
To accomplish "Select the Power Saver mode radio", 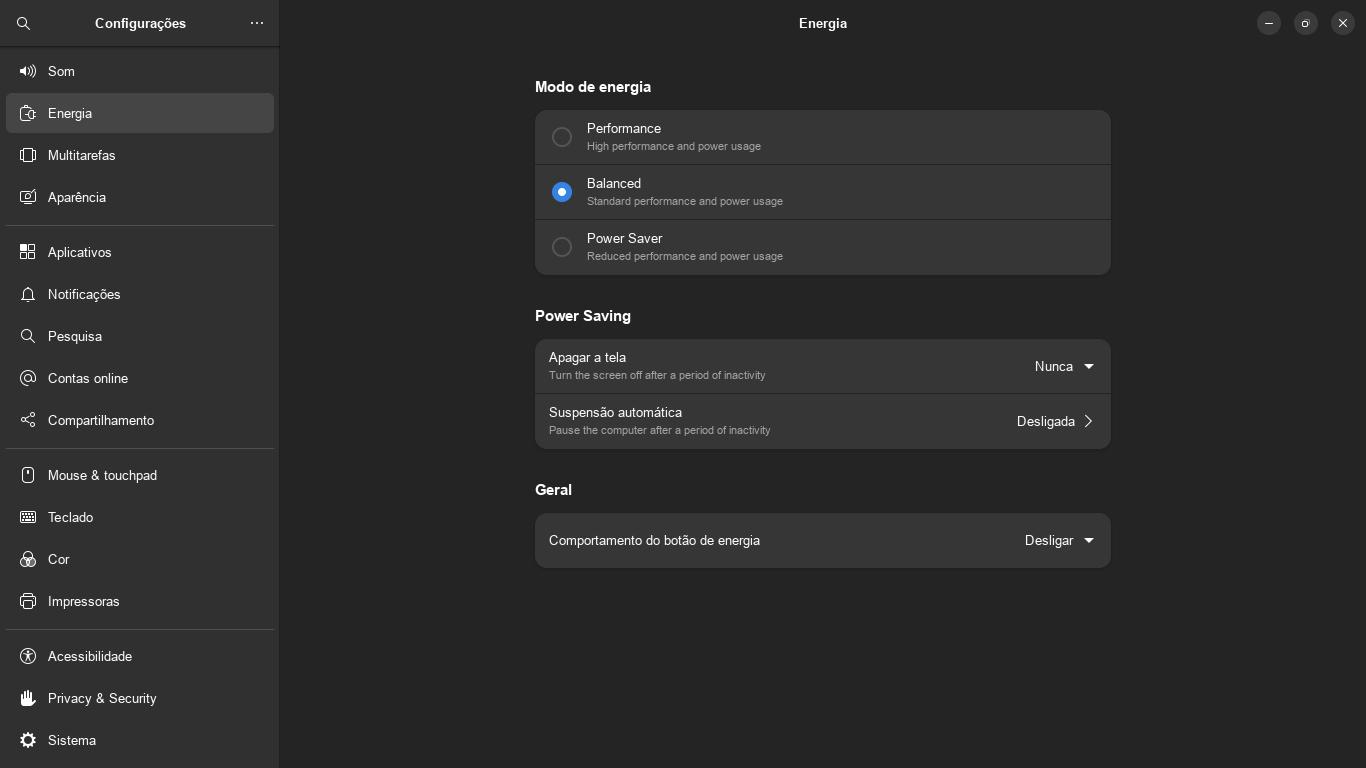I will coord(562,247).
